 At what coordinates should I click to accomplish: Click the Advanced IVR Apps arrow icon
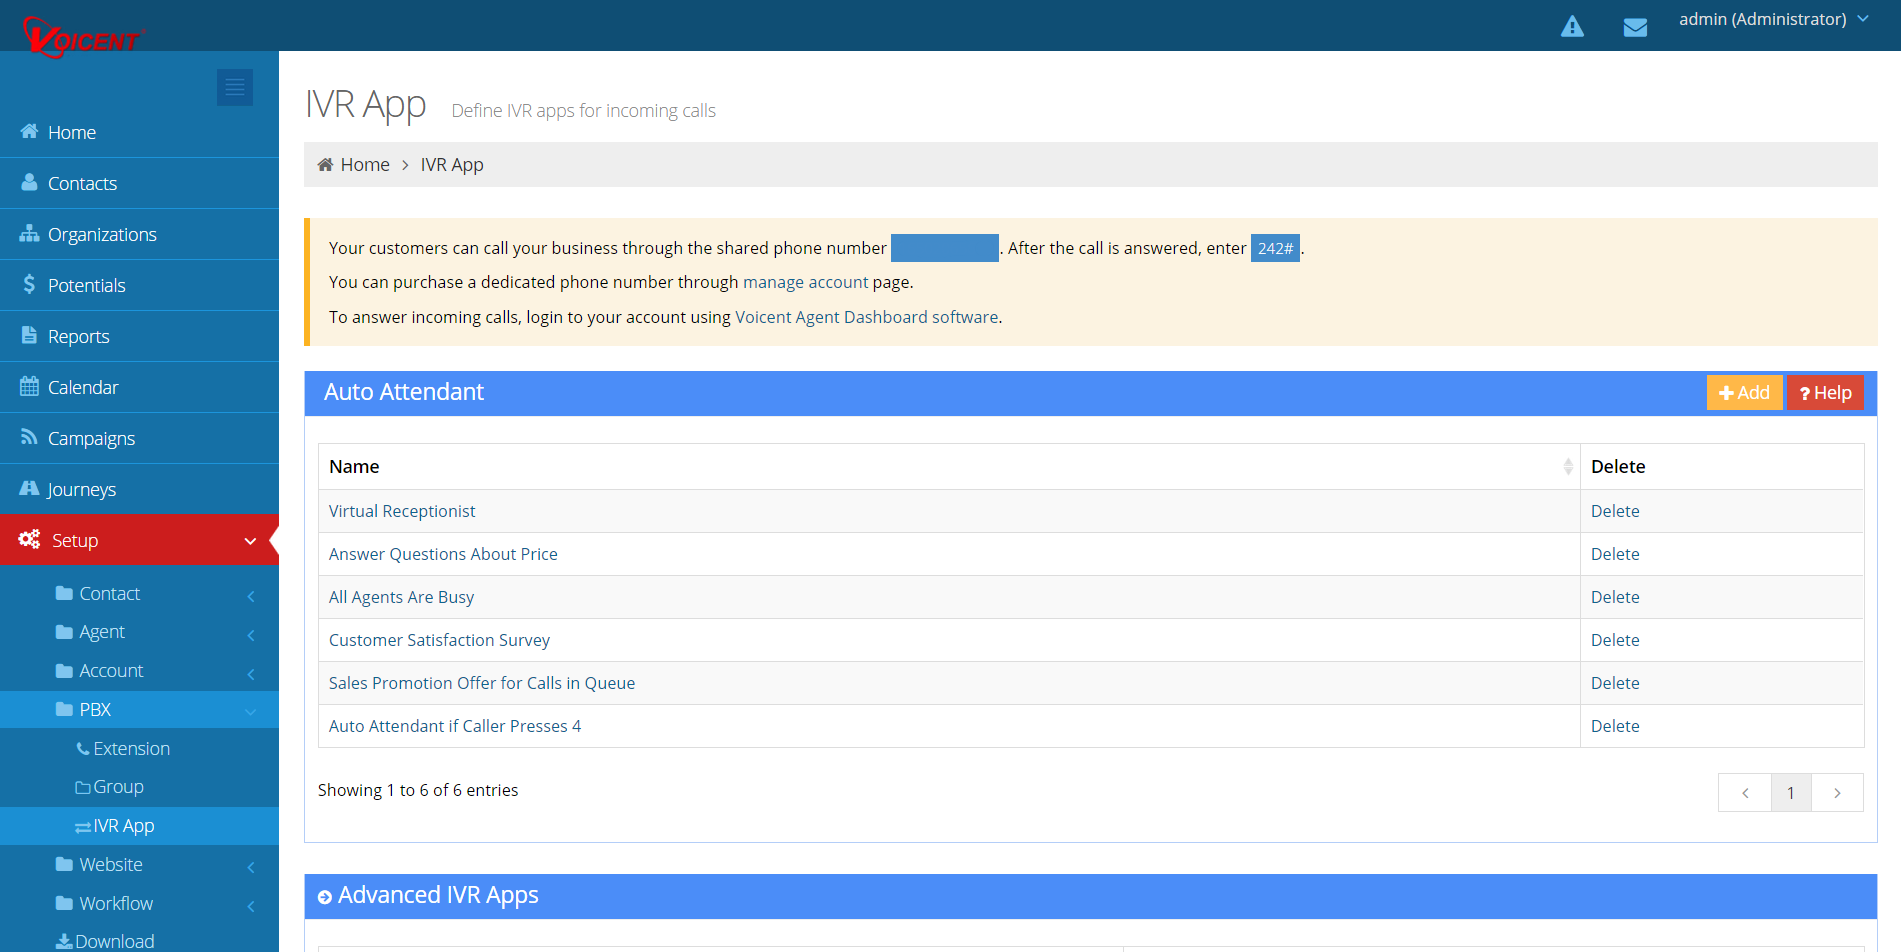point(325,897)
